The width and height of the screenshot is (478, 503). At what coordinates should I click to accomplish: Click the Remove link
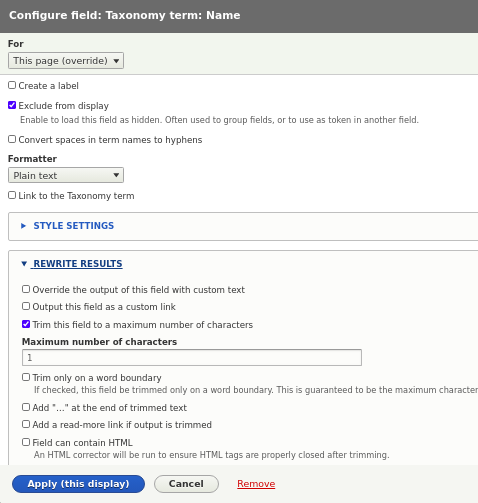(256, 484)
